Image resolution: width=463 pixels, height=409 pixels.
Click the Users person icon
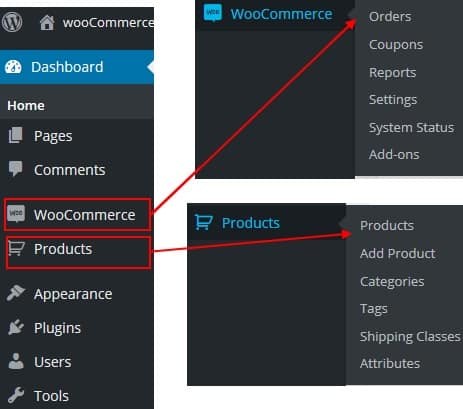coord(16,361)
